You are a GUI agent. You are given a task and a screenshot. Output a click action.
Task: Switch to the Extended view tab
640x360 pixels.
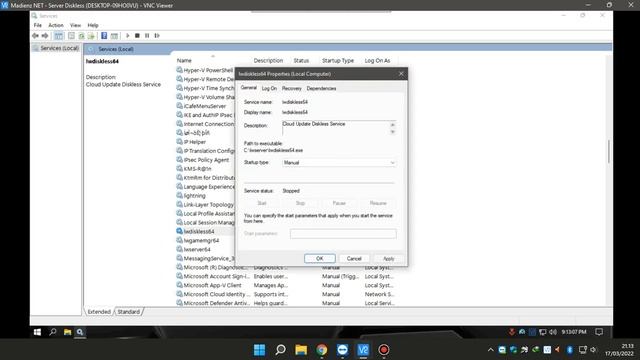(99, 312)
